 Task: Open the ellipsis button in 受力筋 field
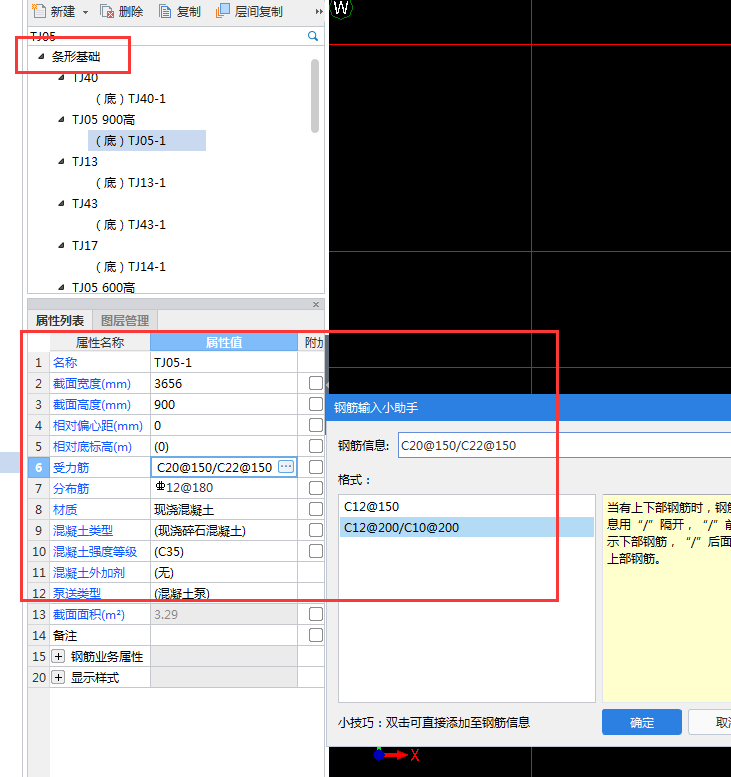pyautogui.click(x=286, y=467)
